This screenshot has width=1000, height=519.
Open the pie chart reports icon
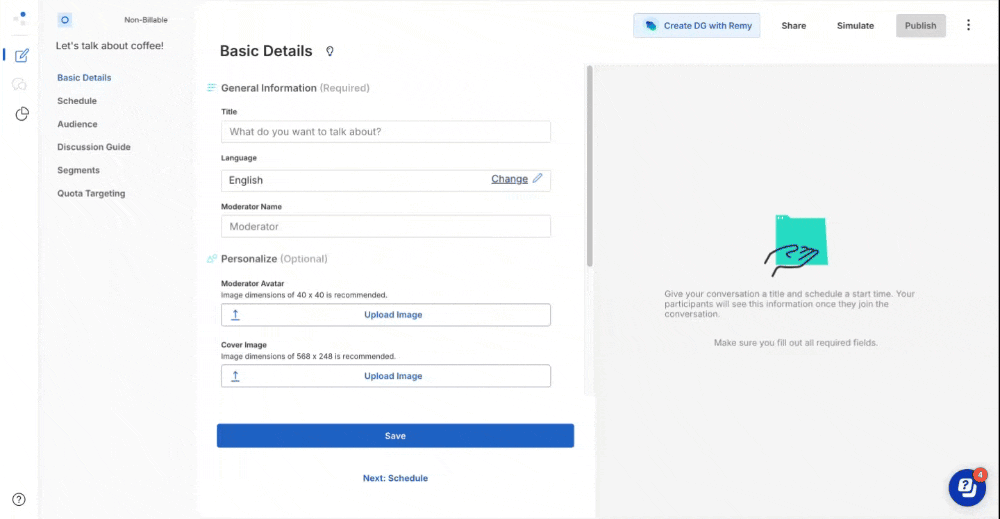(22, 114)
